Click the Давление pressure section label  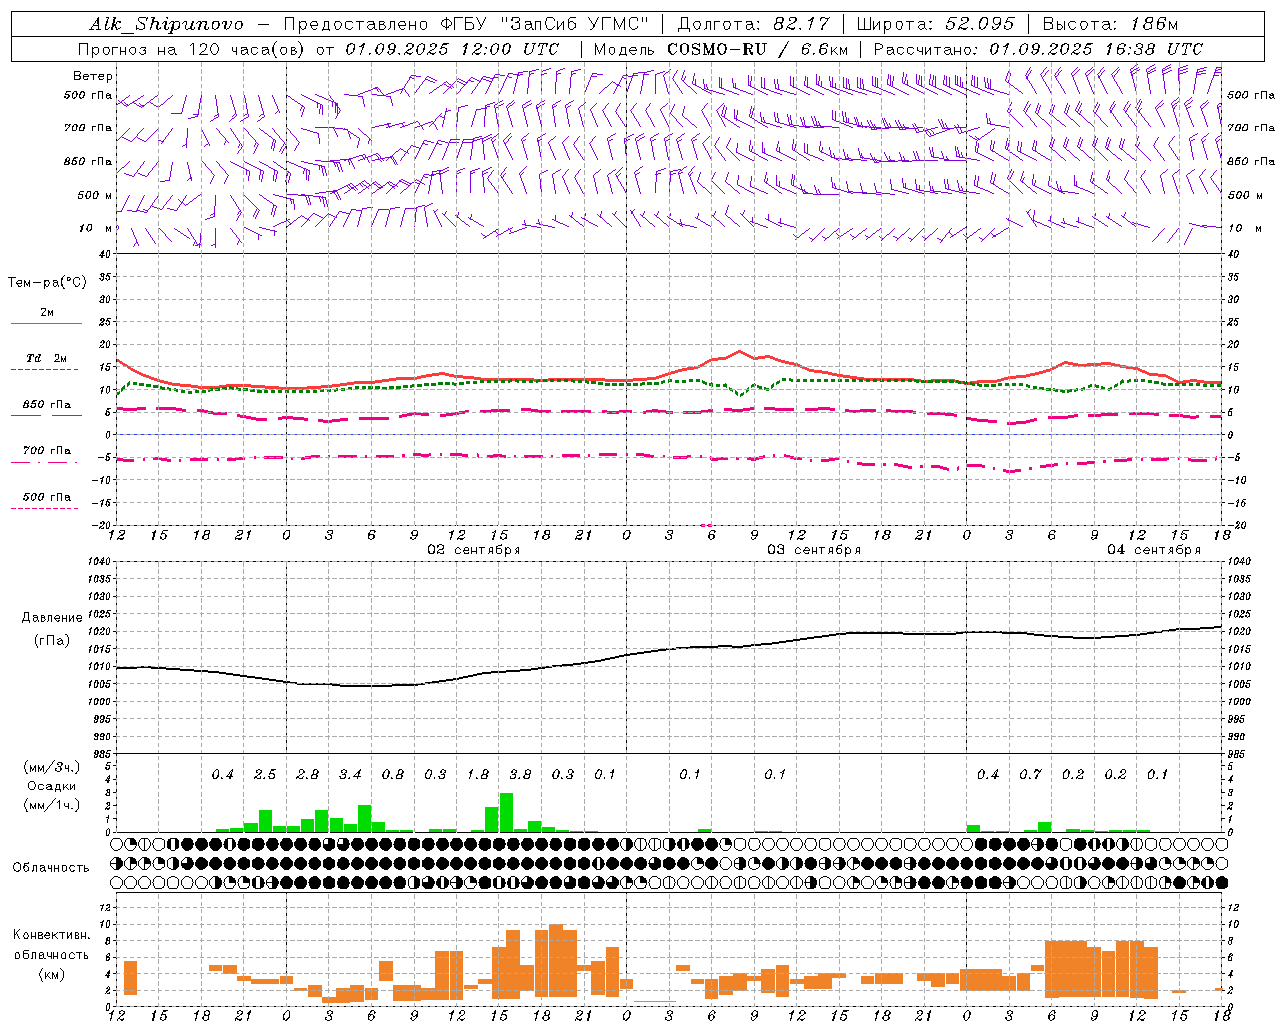(x=52, y=618)
